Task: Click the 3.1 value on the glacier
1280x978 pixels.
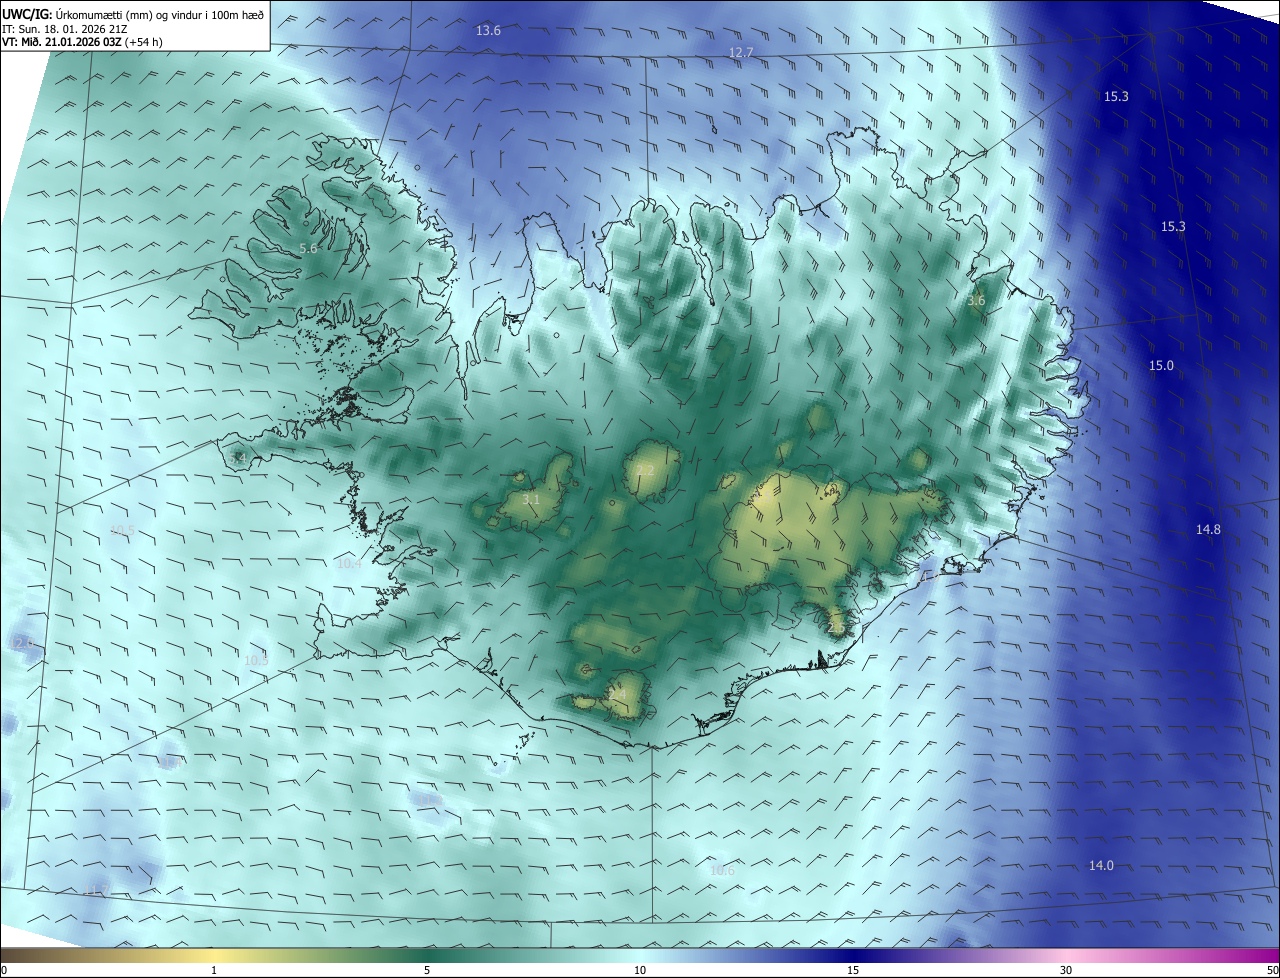Action: click(531, 499)
